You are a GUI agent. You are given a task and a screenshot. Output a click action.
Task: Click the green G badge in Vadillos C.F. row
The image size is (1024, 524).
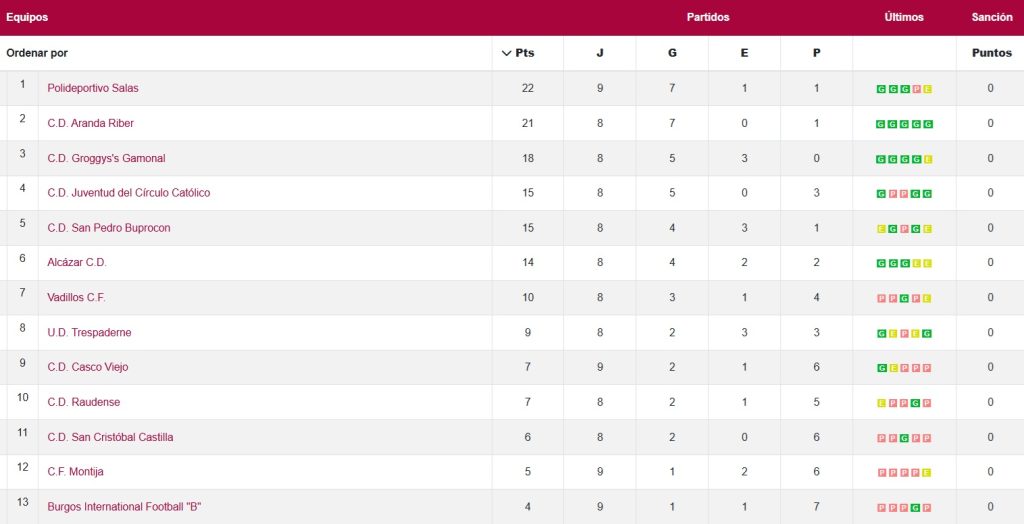(x=904, y=298)
